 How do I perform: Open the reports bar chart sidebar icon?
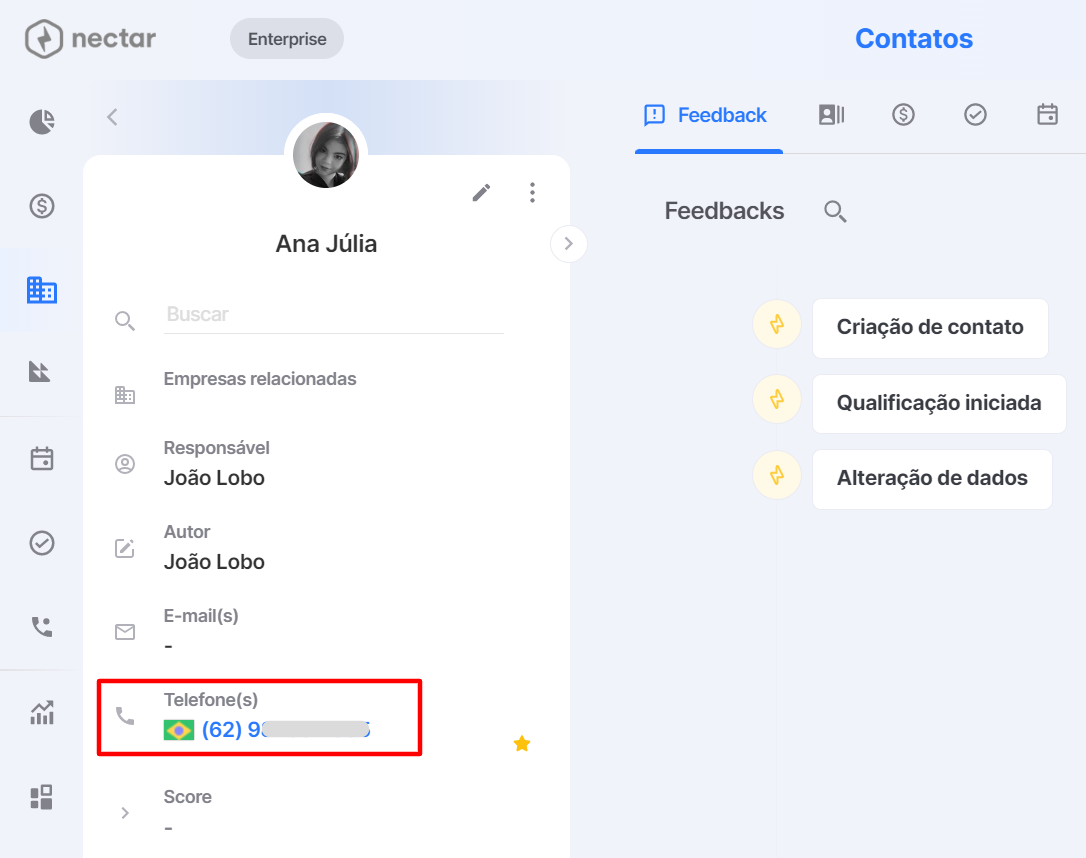point(42,712)
